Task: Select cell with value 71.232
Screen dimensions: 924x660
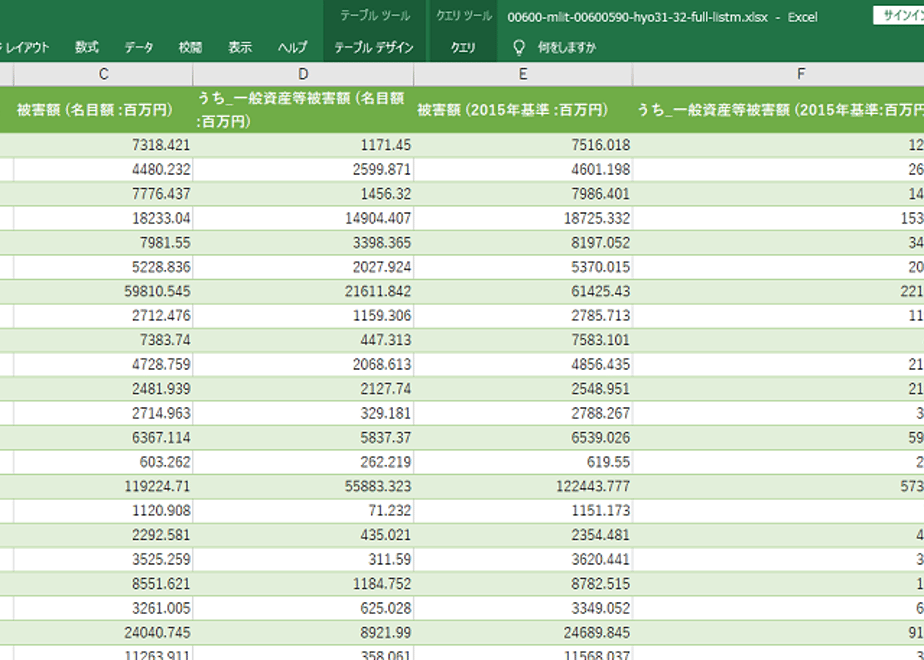Action: (x=303, y=511)
